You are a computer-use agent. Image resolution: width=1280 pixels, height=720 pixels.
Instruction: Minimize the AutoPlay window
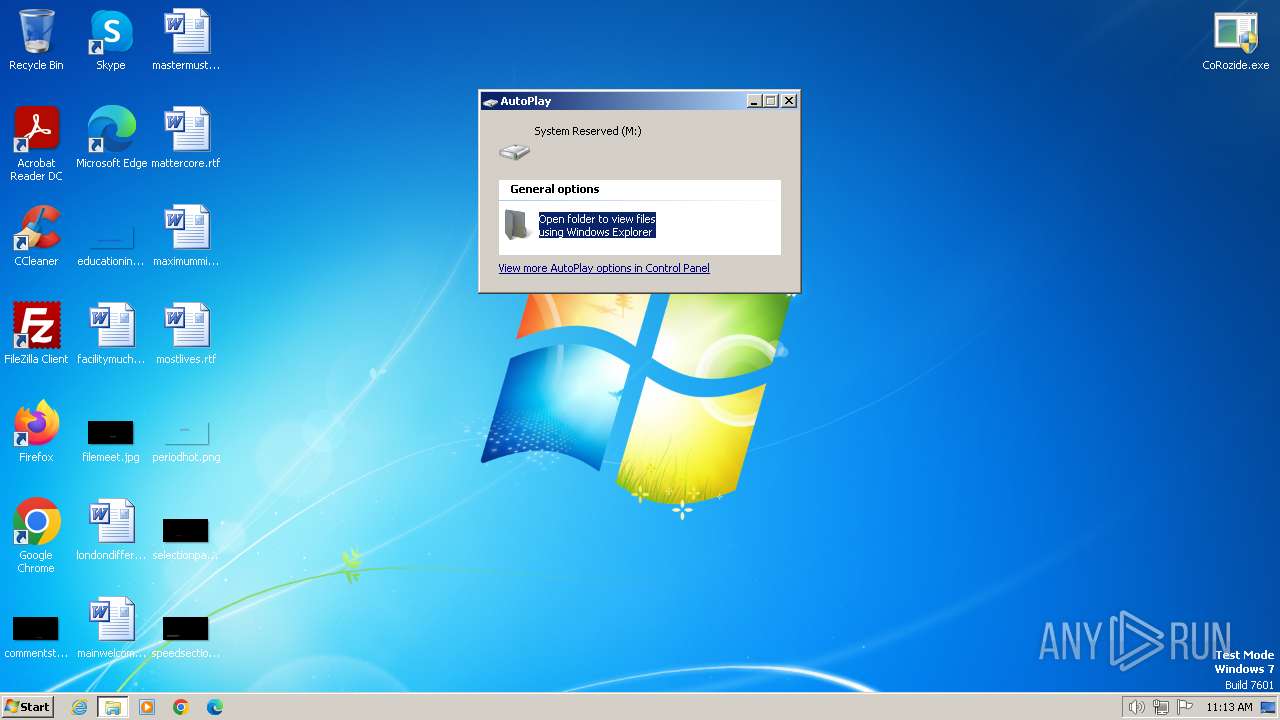point(755,101)
